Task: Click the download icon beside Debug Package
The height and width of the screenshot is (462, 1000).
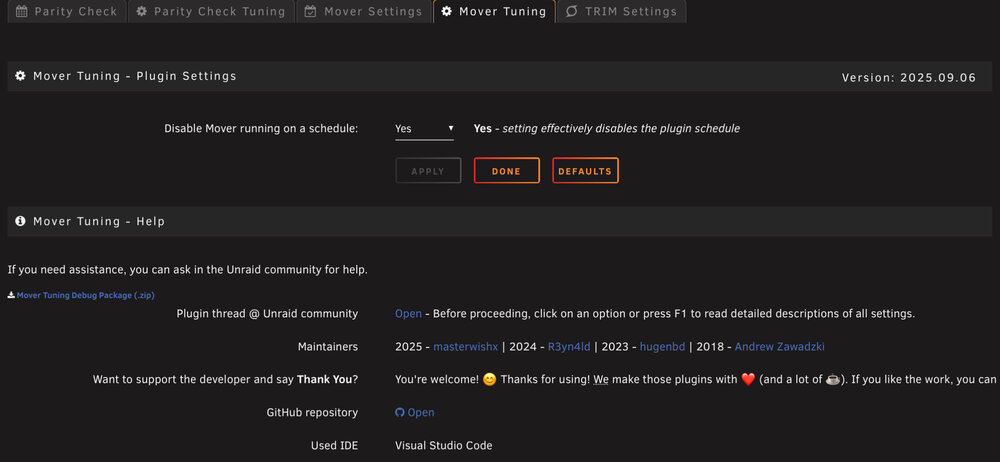Action: coord(11,295)
